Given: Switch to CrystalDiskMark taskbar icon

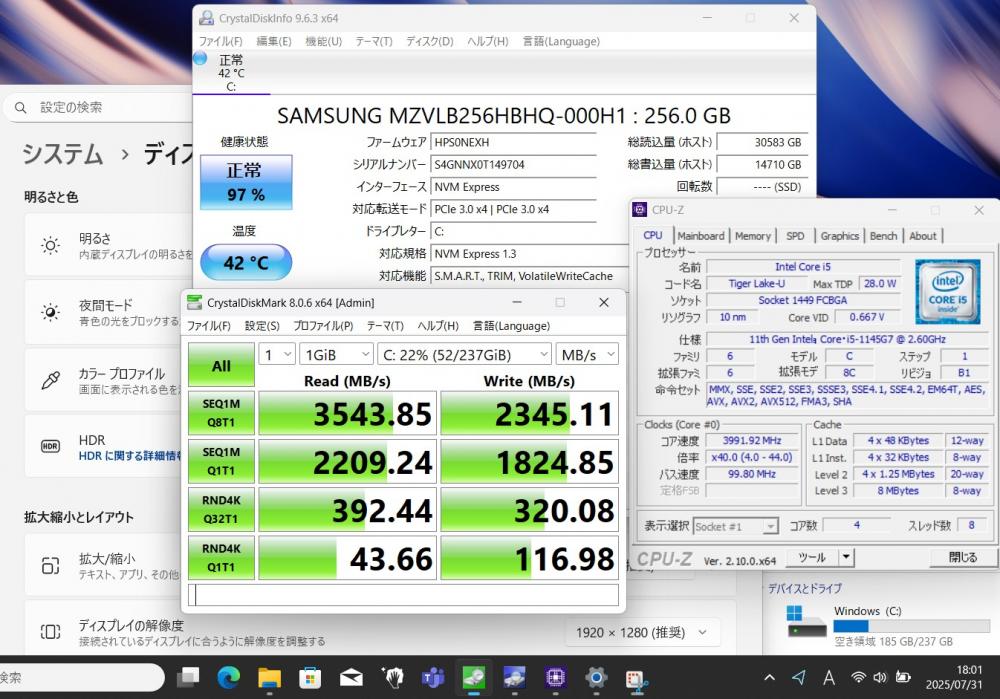Looking at the screenshot, I should tap(474, 677).
